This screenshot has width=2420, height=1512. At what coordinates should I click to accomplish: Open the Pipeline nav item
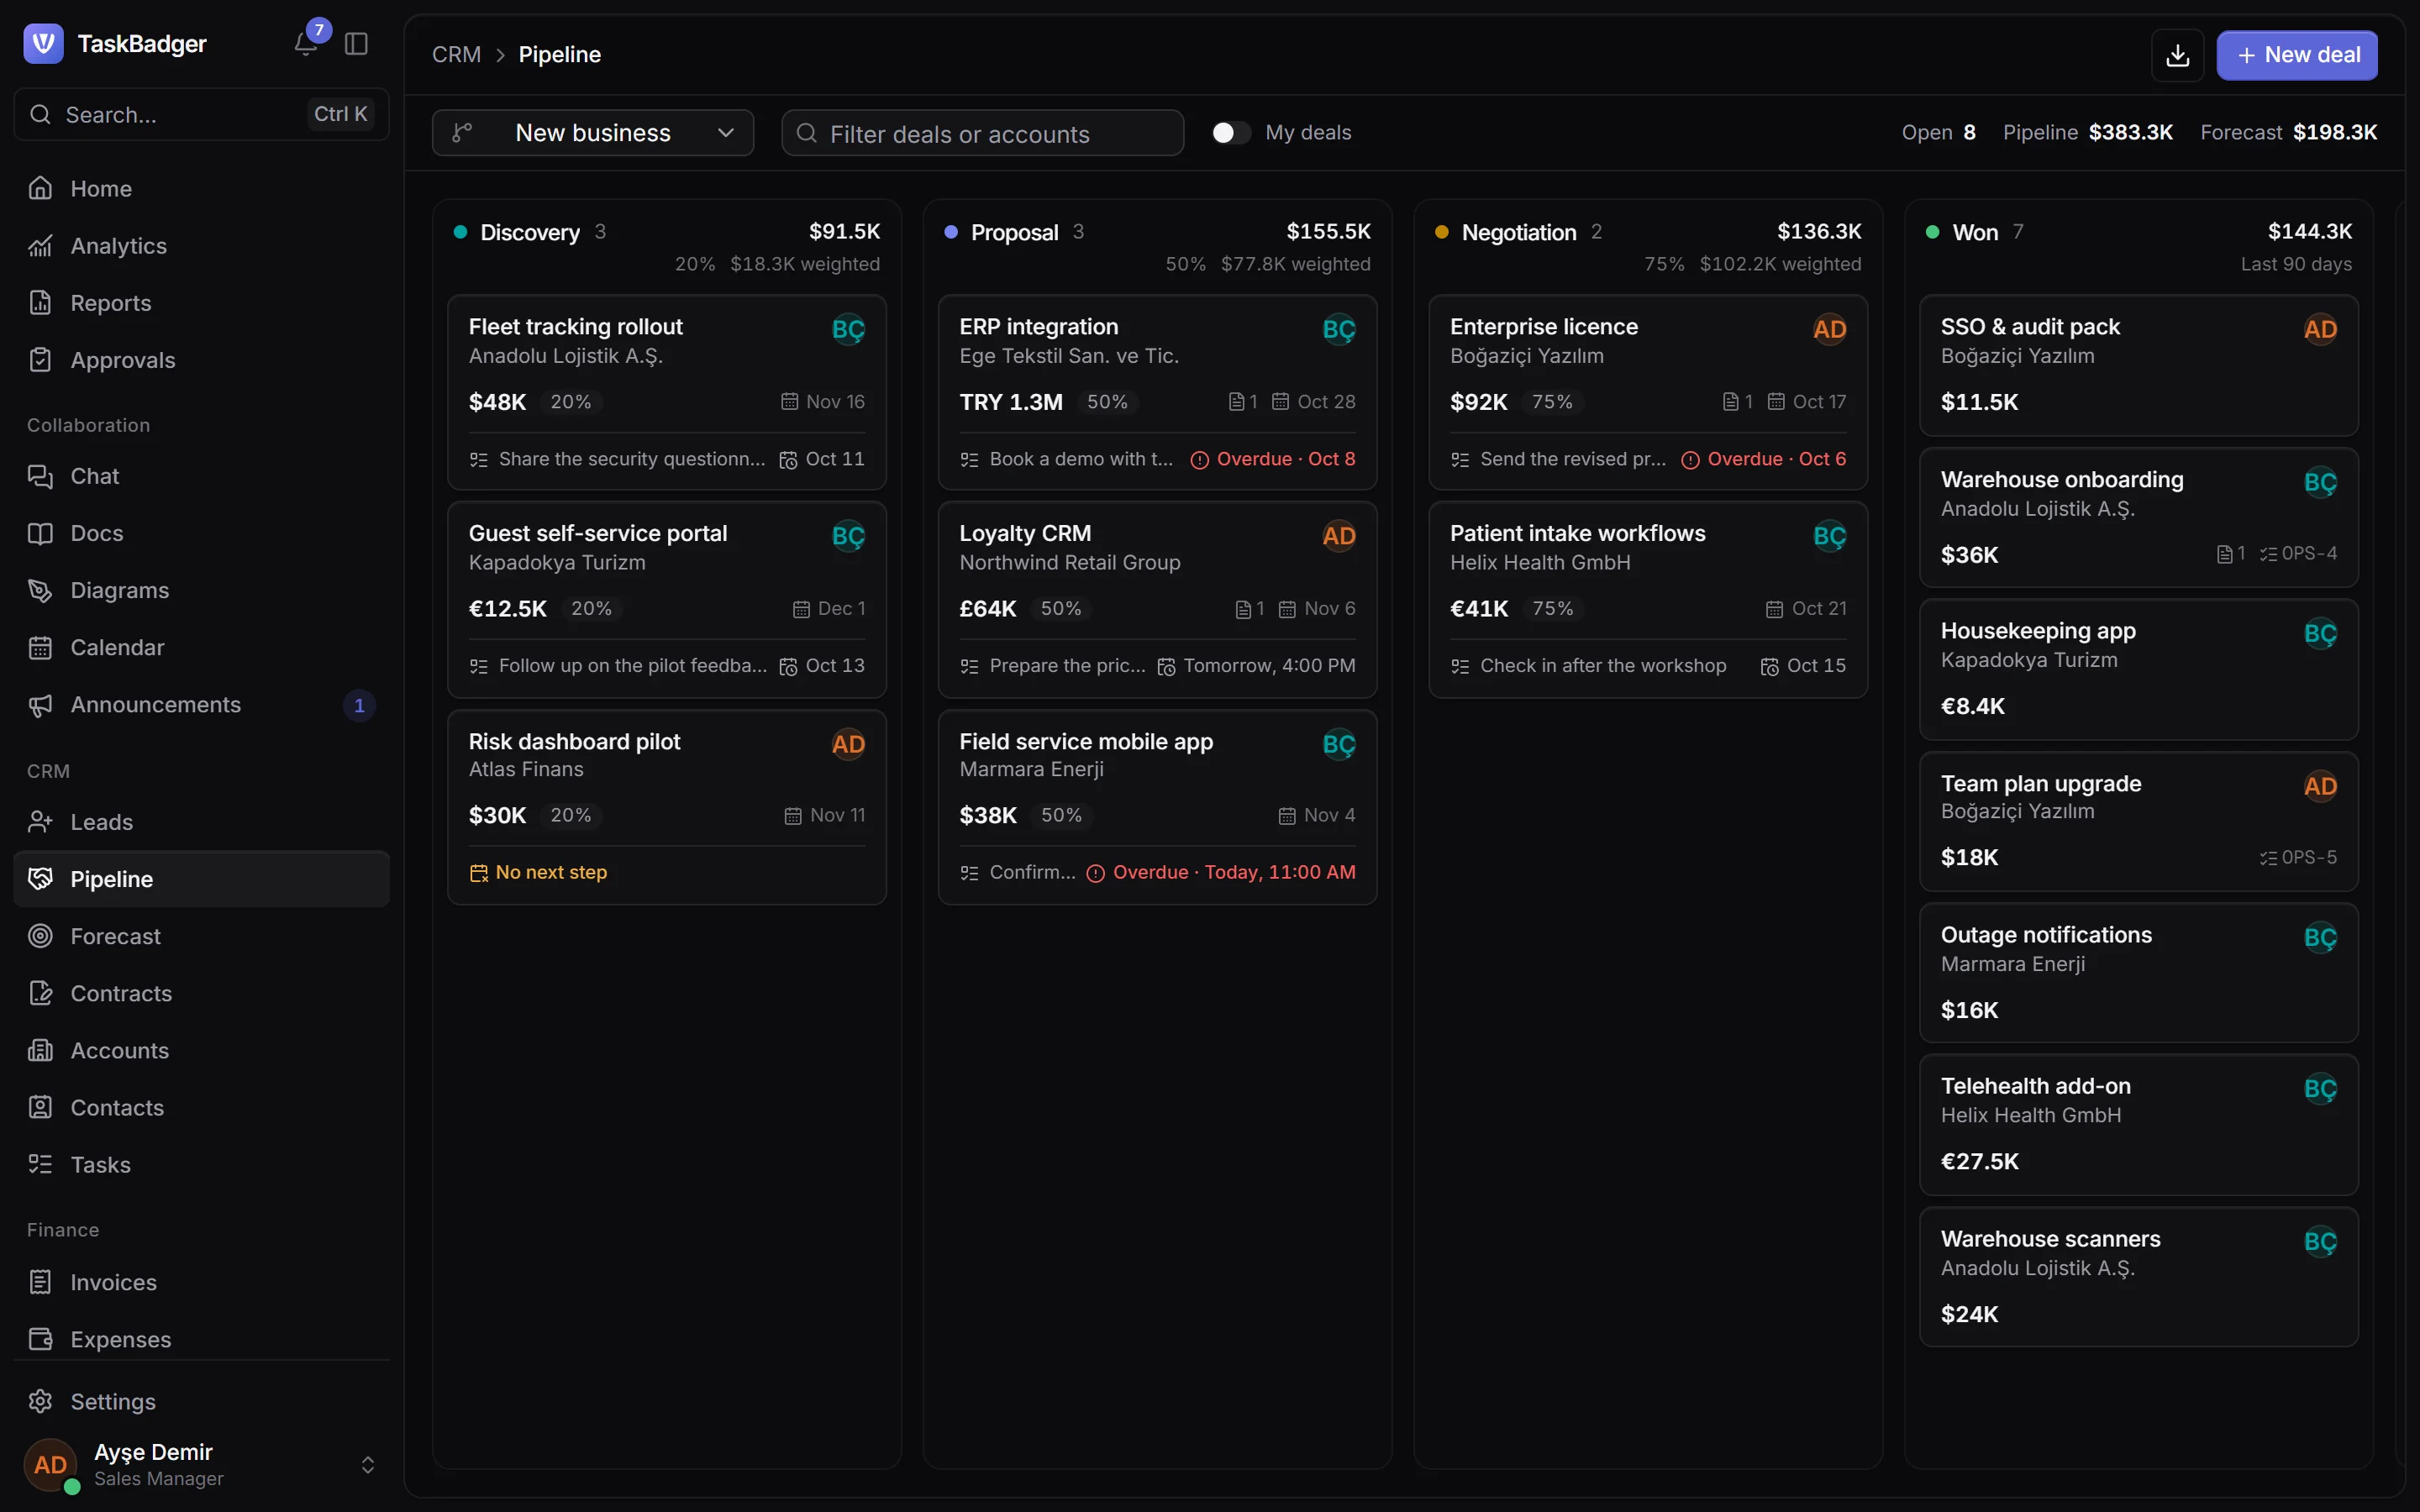(x=201, y=879)
